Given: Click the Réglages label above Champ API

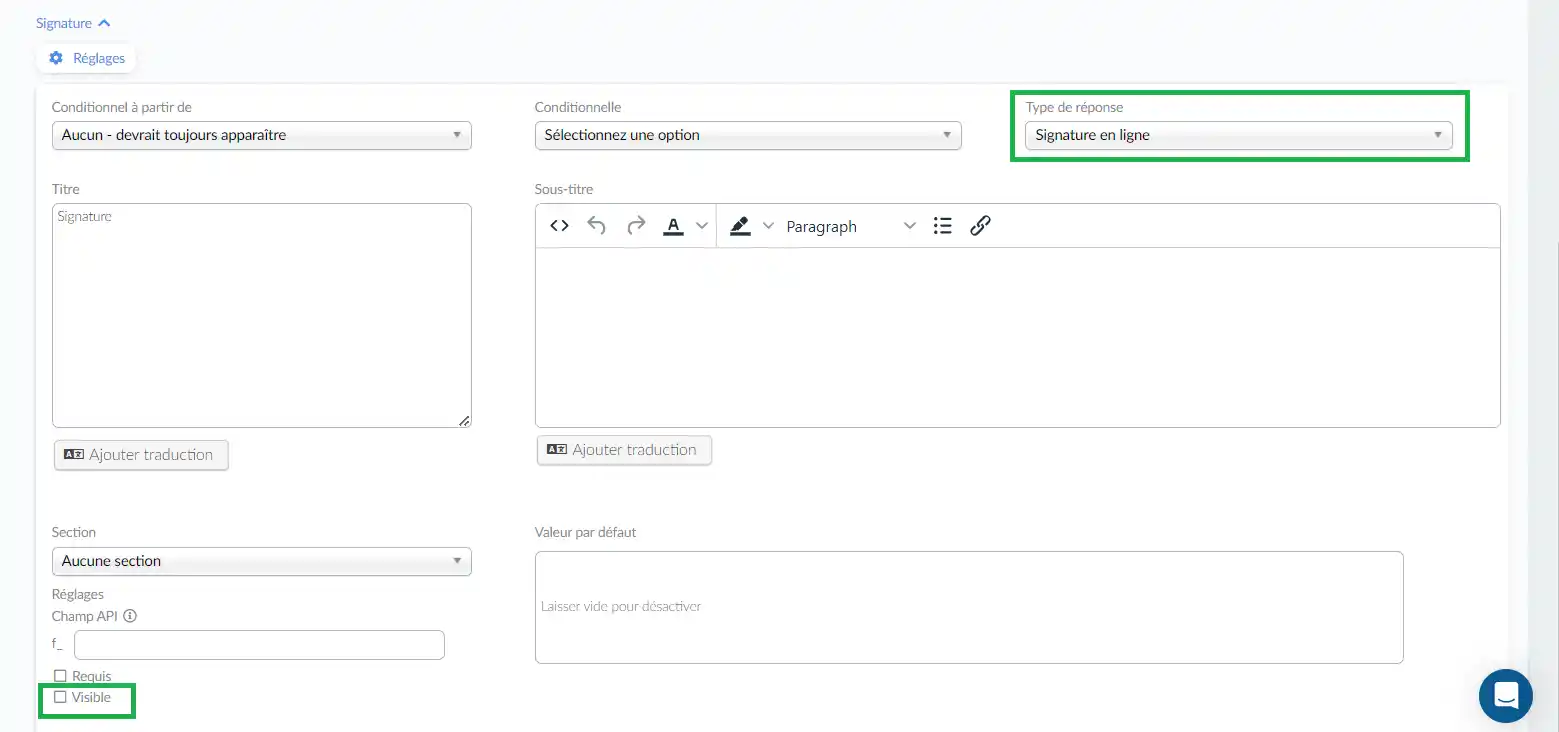Looking at the screenshot, I should click(x=78, y=594).
